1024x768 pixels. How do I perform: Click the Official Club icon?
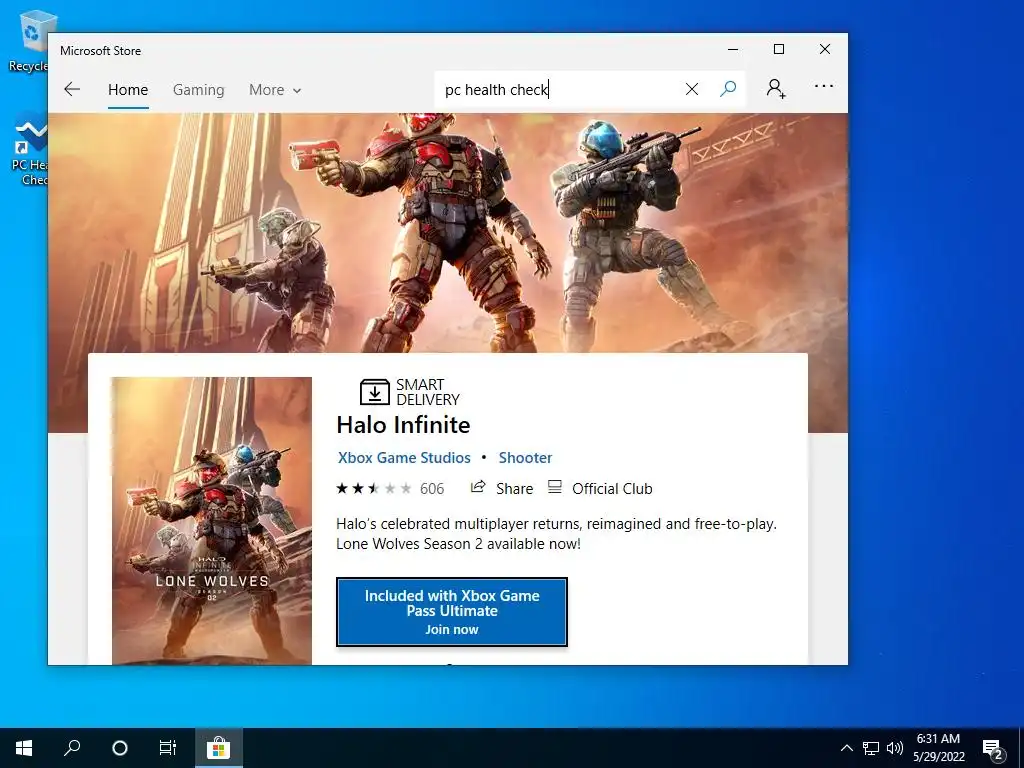tap(554, 487)
